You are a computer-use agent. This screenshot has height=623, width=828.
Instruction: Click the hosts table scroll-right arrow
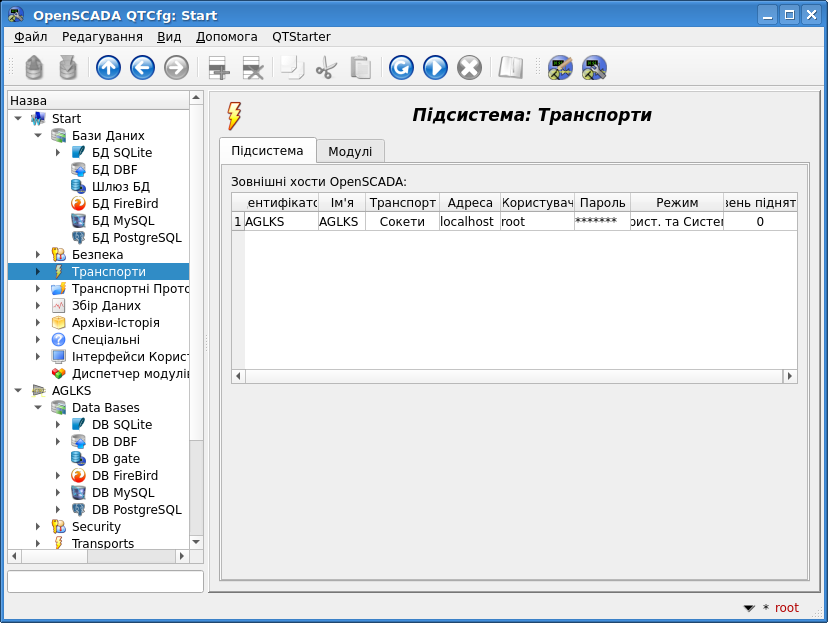coord(790,376)
